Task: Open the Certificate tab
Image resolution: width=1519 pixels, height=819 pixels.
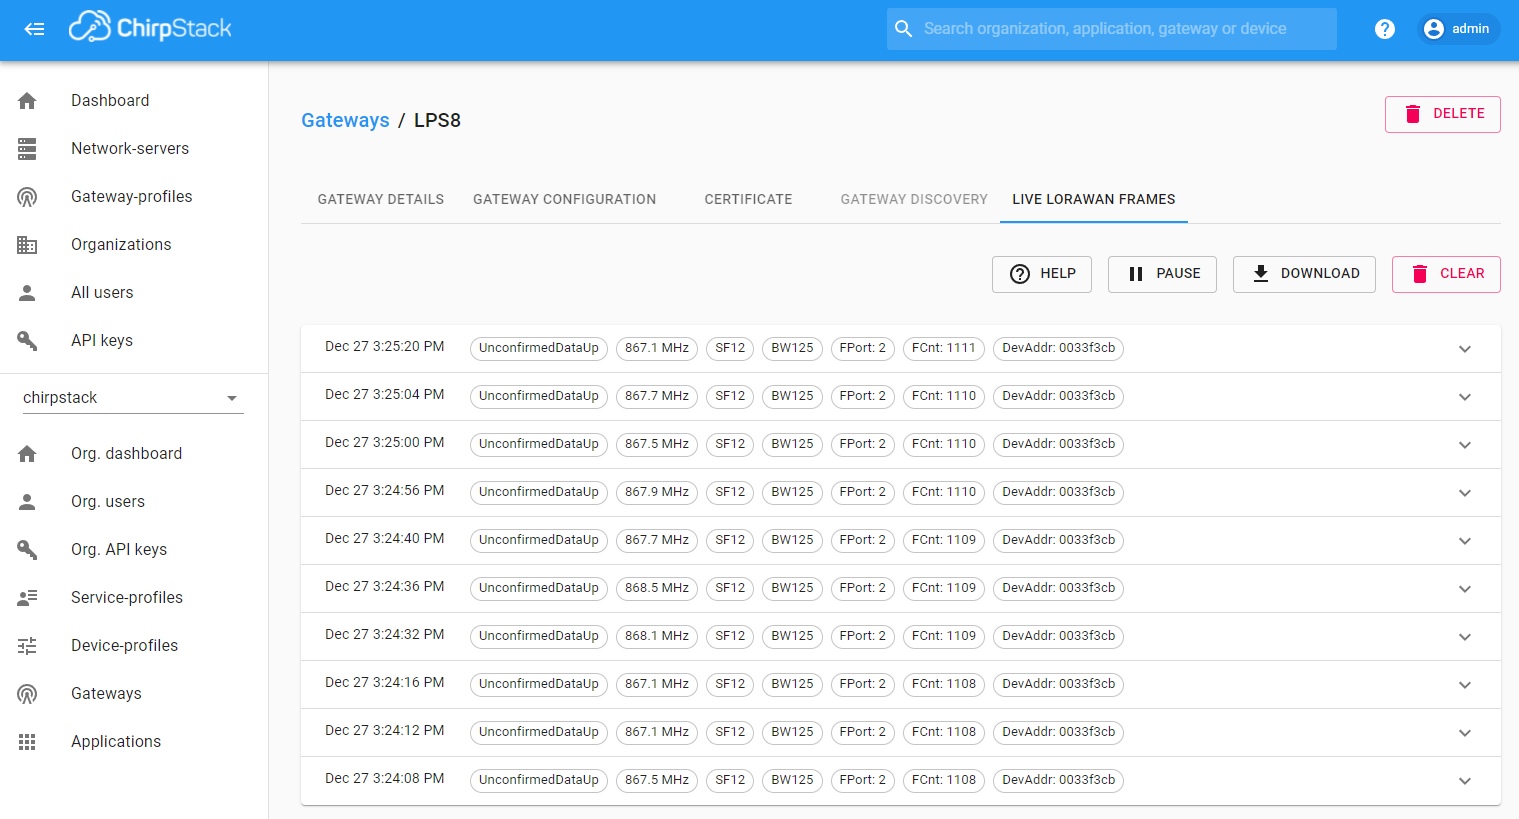Action: coord(748,199)
